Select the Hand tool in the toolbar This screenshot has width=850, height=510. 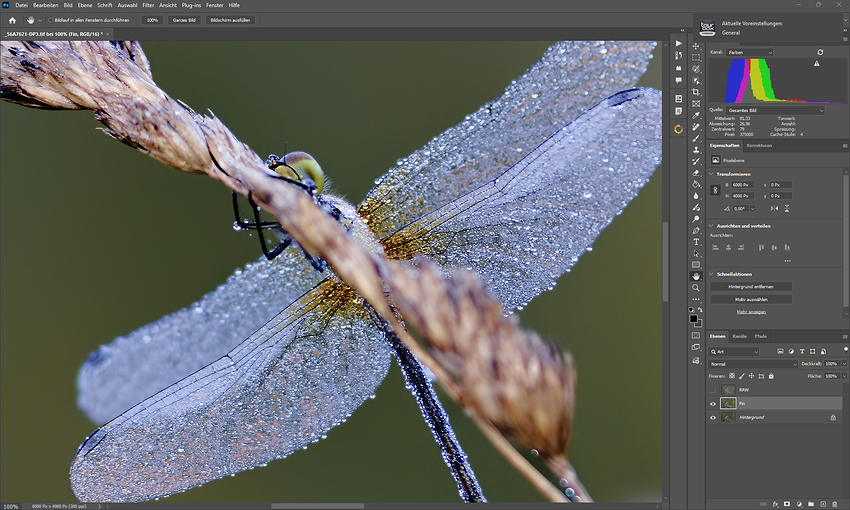click(696, 276)
